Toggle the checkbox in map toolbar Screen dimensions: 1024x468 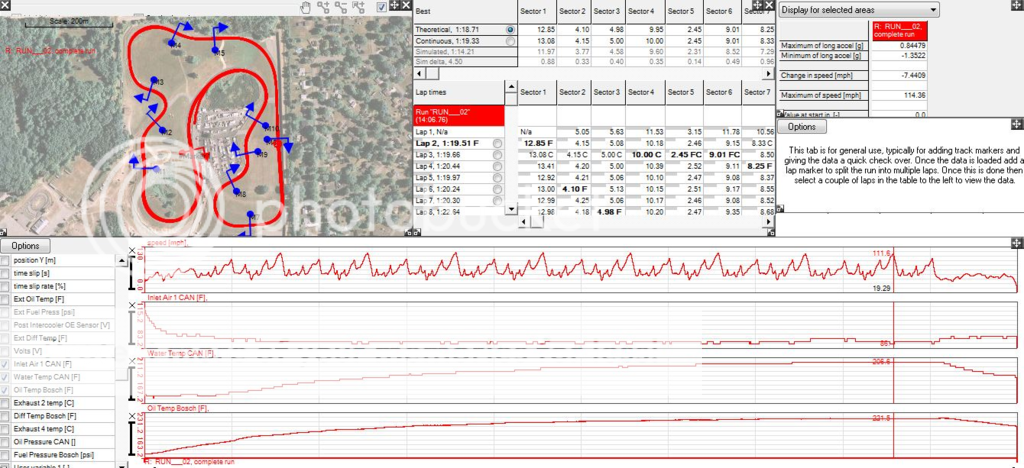pyautogui.click(x=381, y=6)
